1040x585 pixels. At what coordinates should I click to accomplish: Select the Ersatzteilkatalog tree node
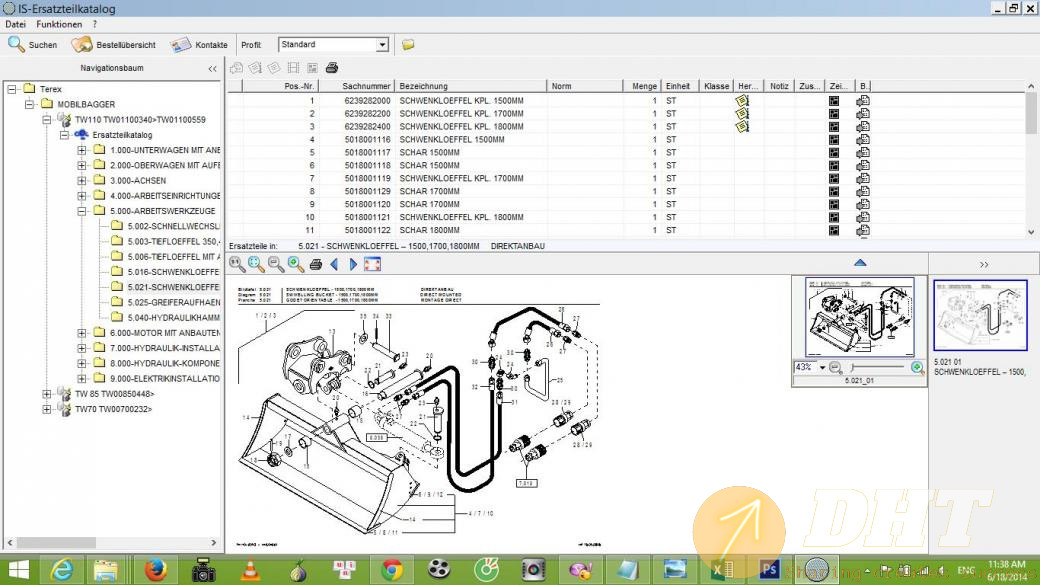tap(122, 135)
